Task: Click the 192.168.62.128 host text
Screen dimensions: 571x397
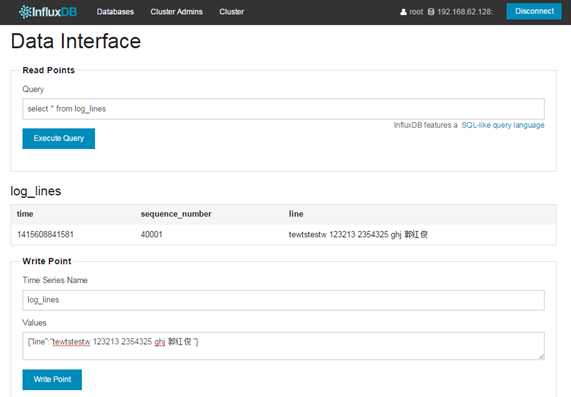Action: click(465, 12)
